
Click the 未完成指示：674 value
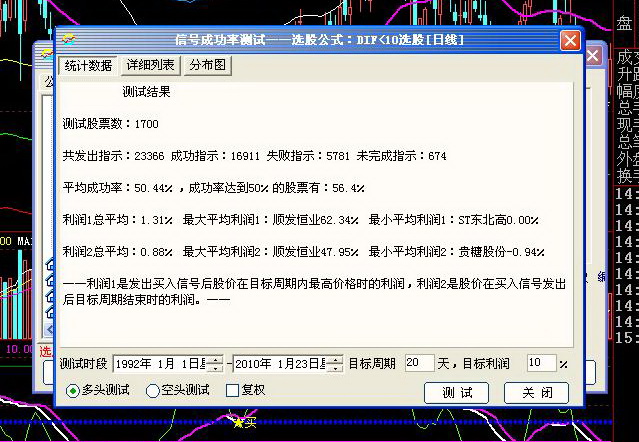coord(401,156)
